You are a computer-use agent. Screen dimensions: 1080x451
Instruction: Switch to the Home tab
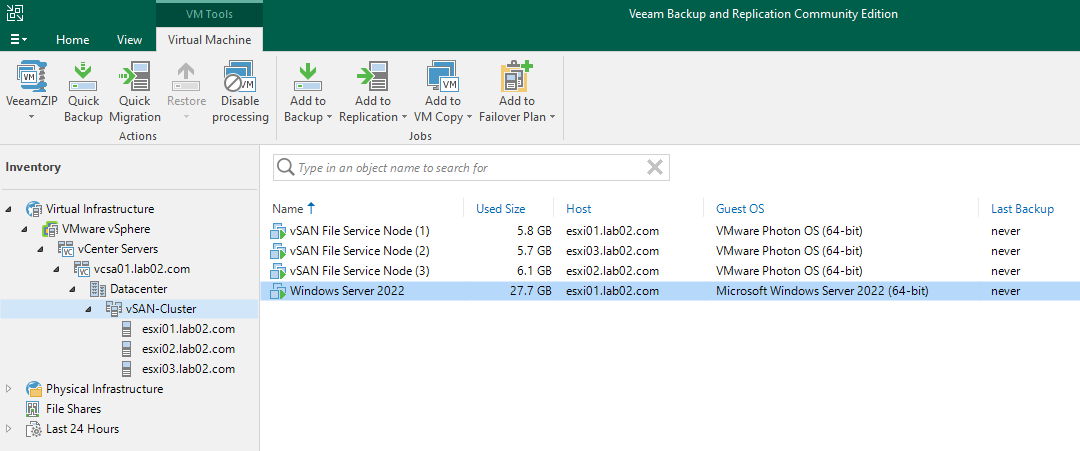[x=72, y=40]
